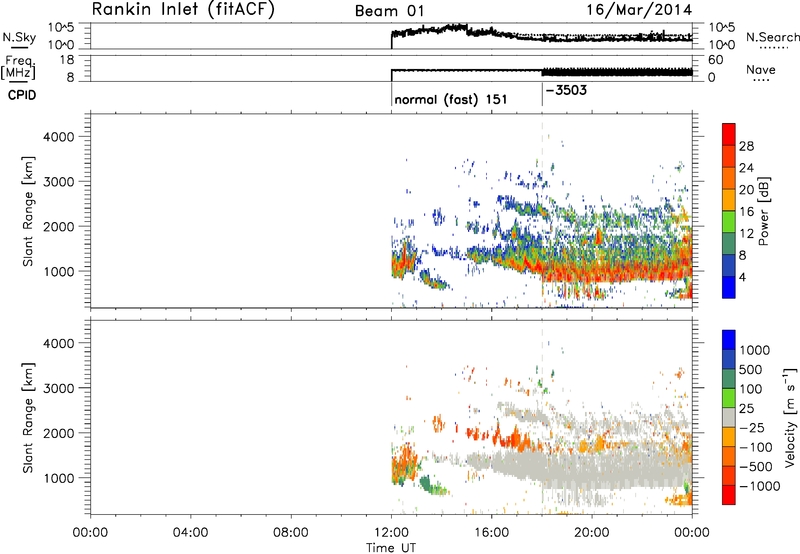Click the '18' frequency axis tick
800x554 pixels.
pyautogui.click(x=67, y=60)
